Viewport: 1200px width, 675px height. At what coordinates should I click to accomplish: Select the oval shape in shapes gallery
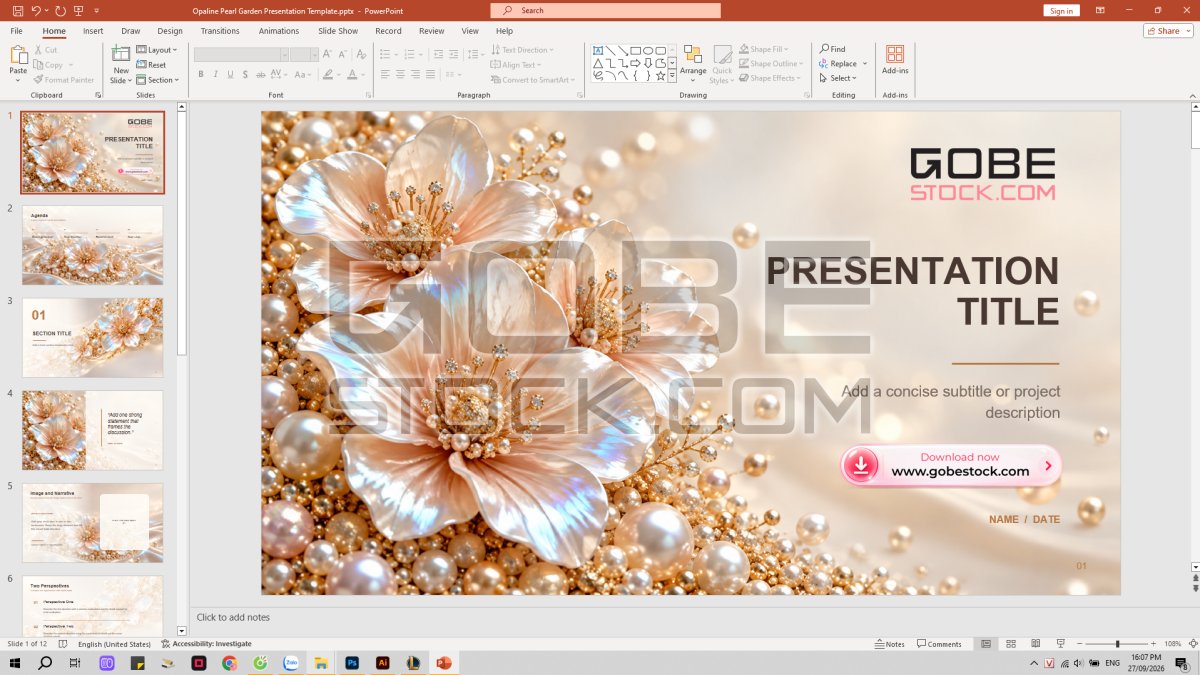pos(648,50)
